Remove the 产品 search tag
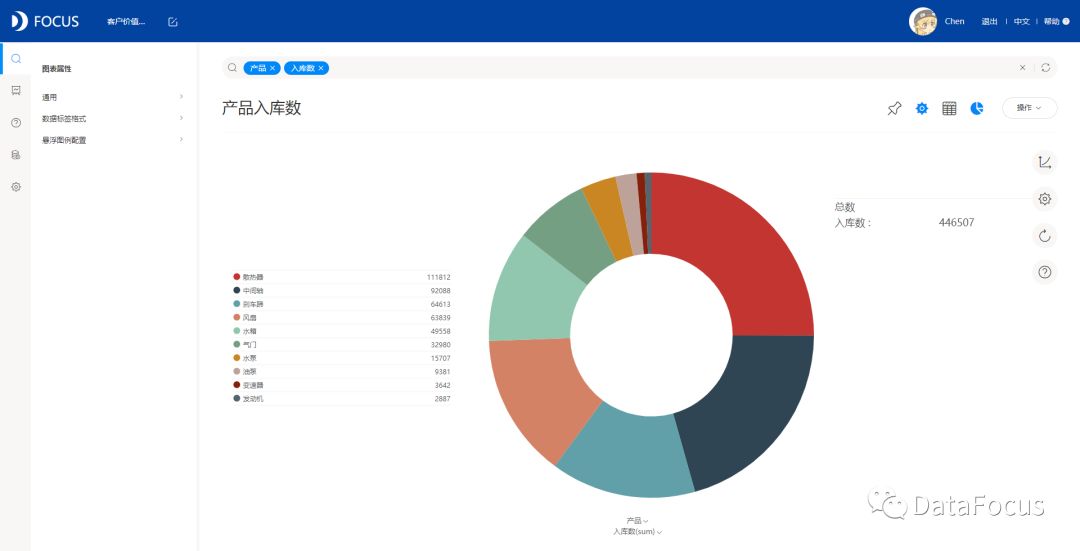This screenshot has height=551, width=1080. (x=273, y=68)
